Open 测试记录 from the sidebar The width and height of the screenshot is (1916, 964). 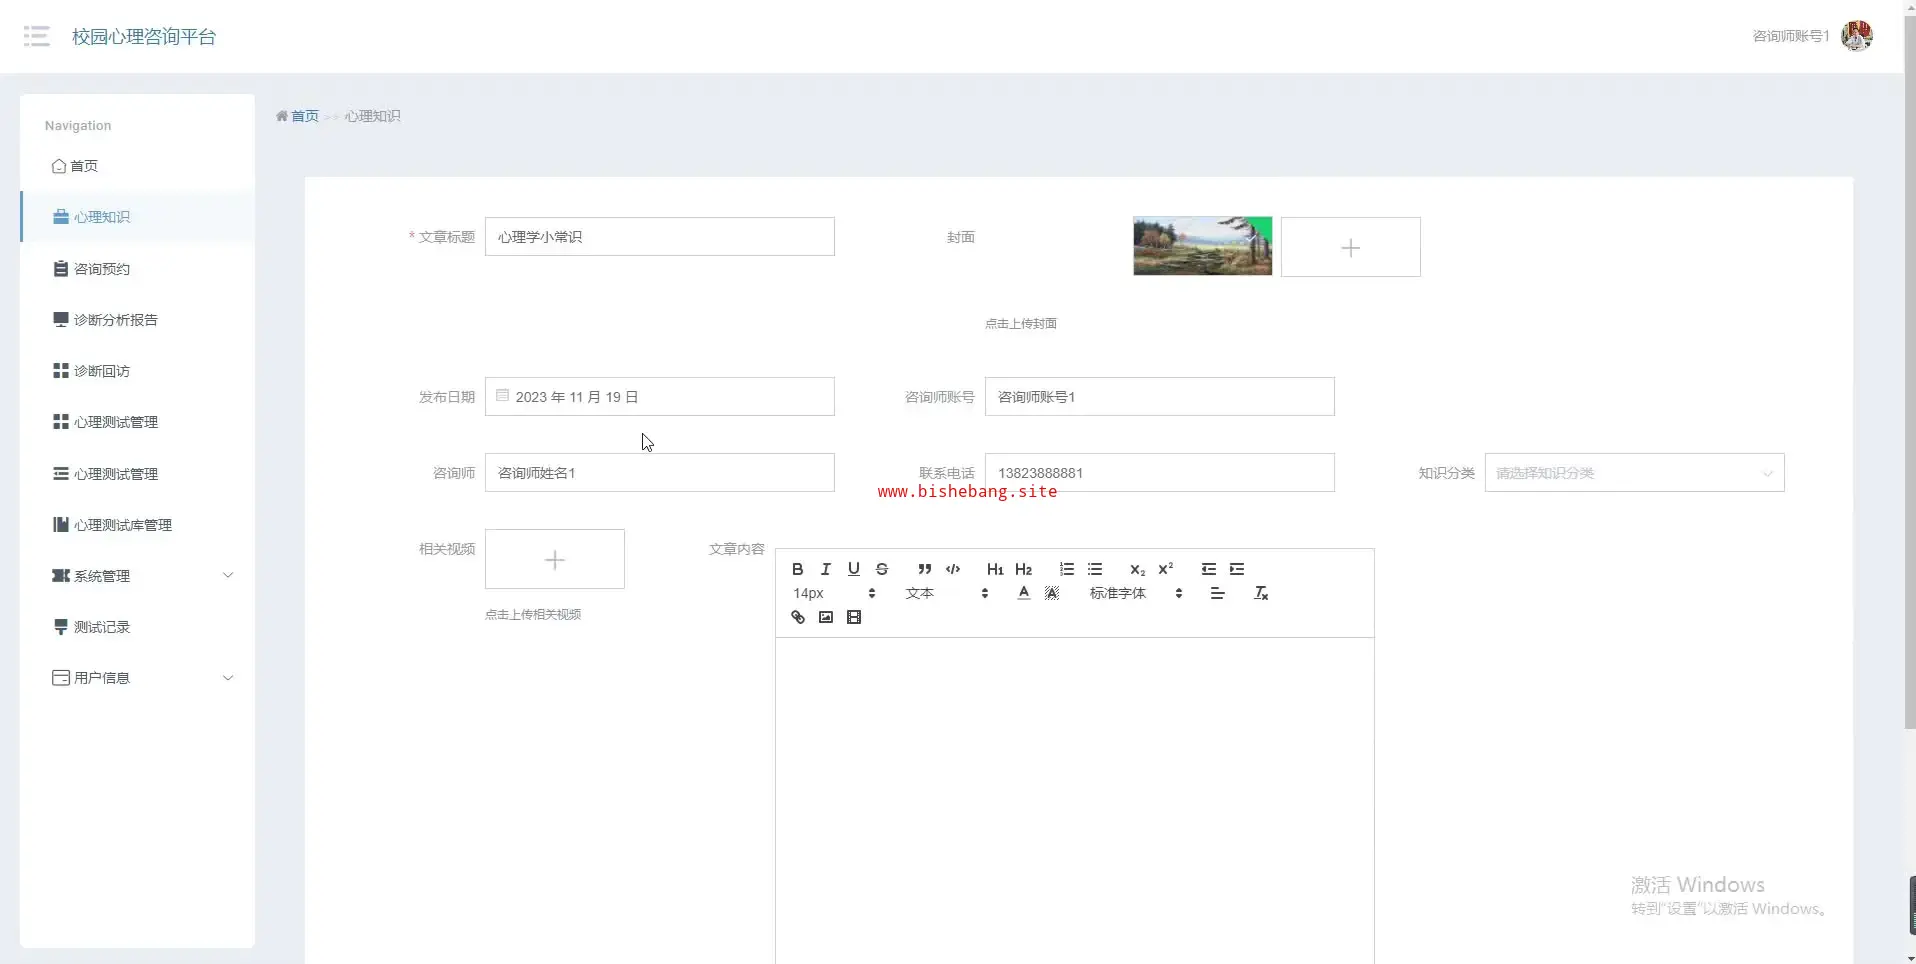[x=138, y=627]
